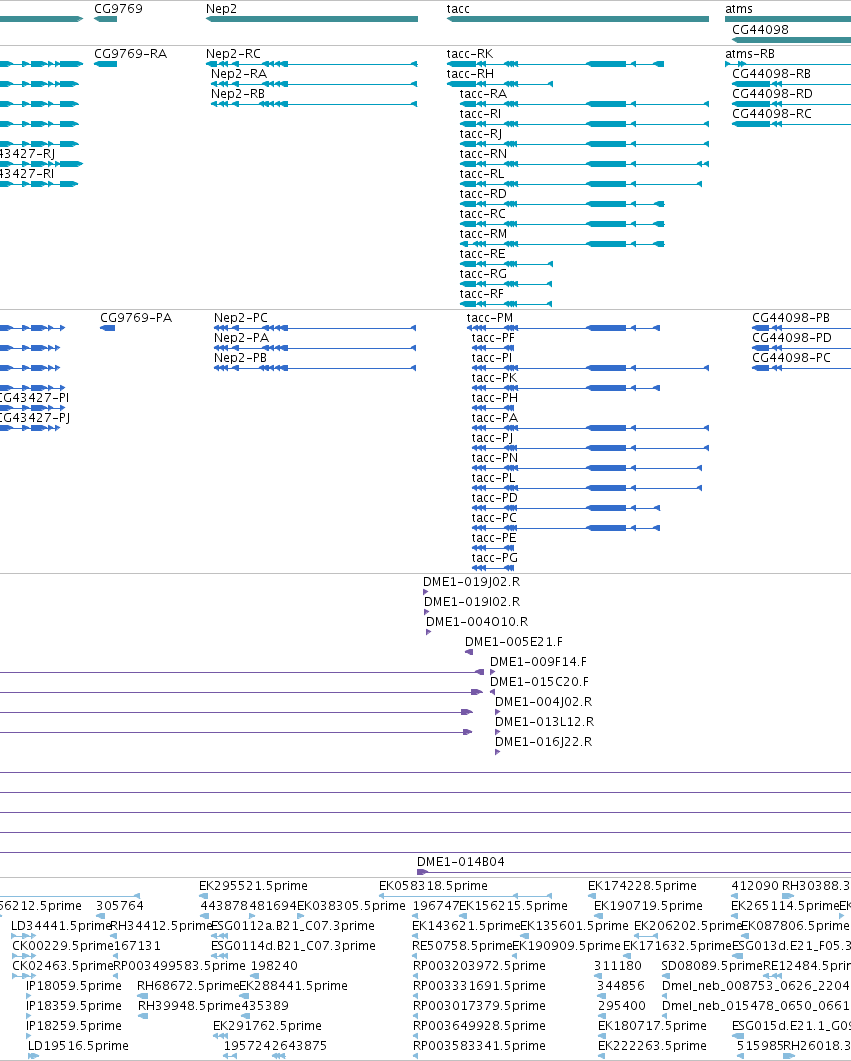
Task: Click the RH68672.5prime EST label
Action: point(188,986)
